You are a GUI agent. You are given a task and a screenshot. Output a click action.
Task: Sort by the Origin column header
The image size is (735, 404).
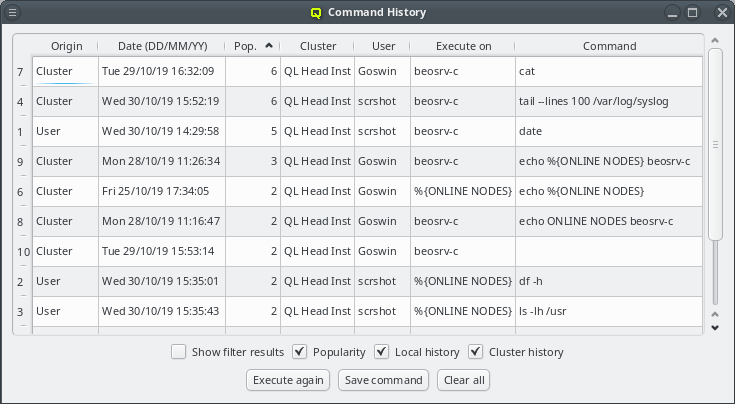click(66, 46)
